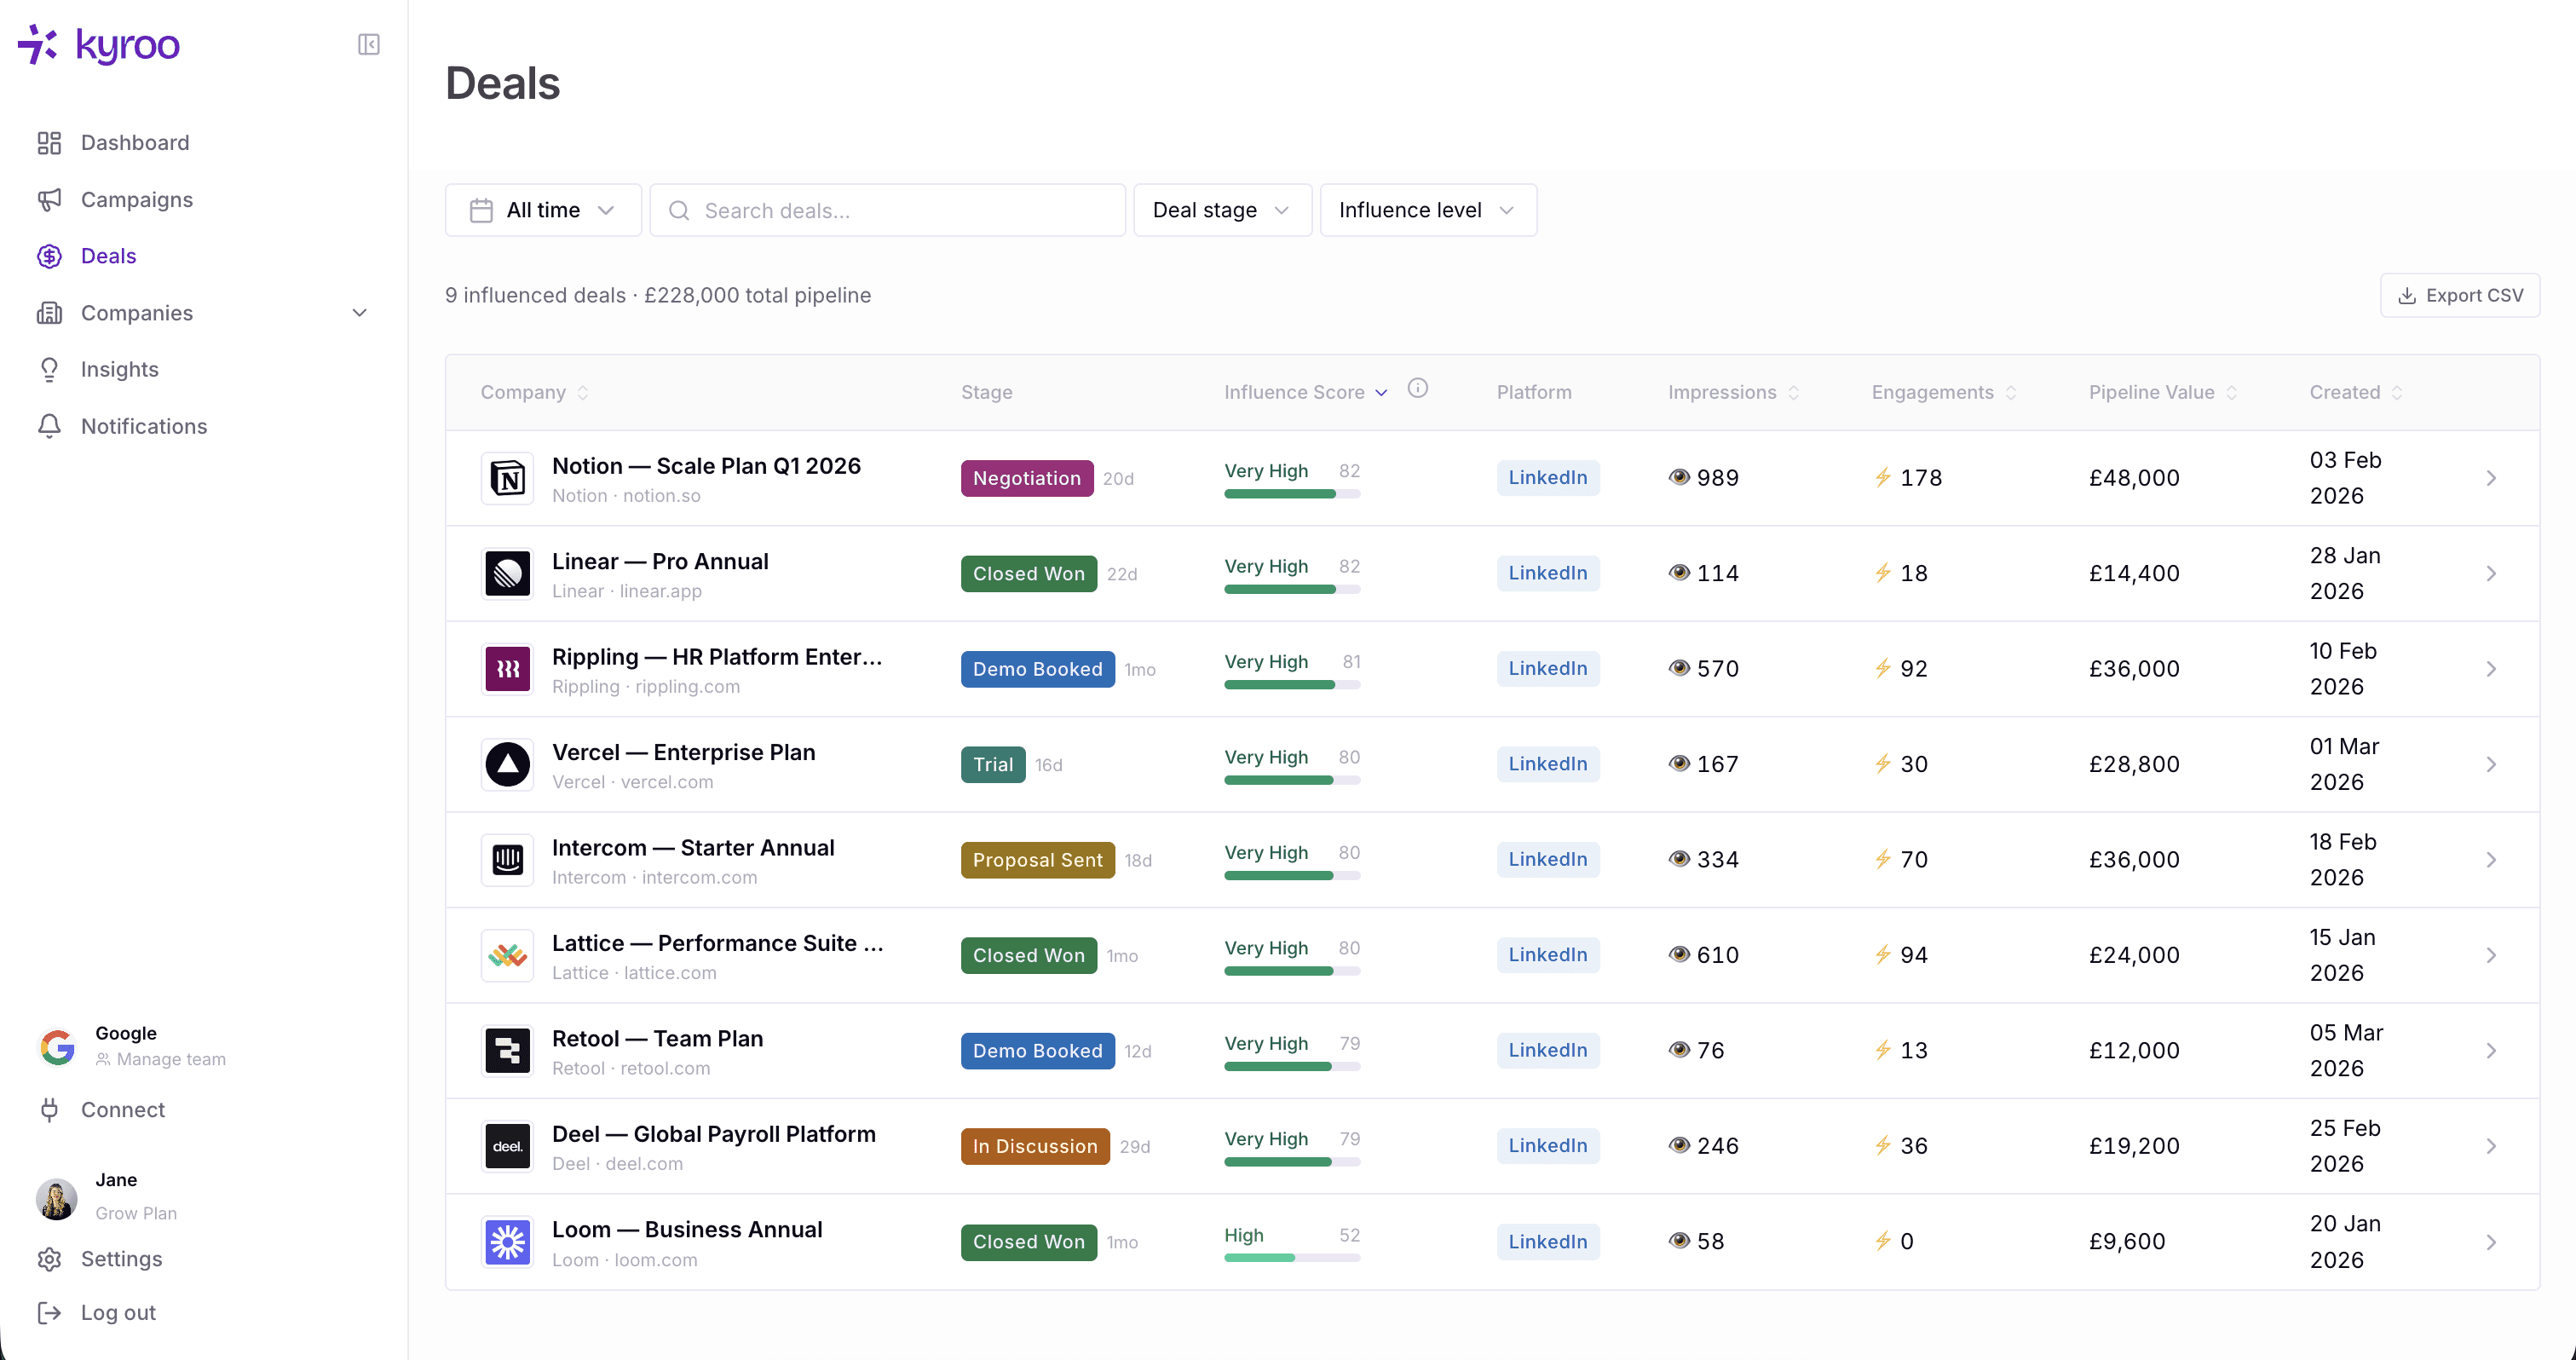Collapse the sidebar with the panel toggle
Screen dimensions: 2576x1360
[x=368, y=44]
